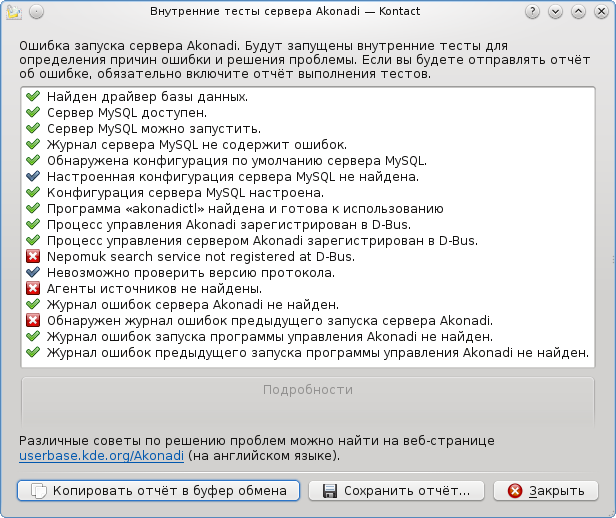Click blue check icon beside 'Невозможно проверить версию протокола'
Viewport: 616px width, 518px height.
[33, 272]
